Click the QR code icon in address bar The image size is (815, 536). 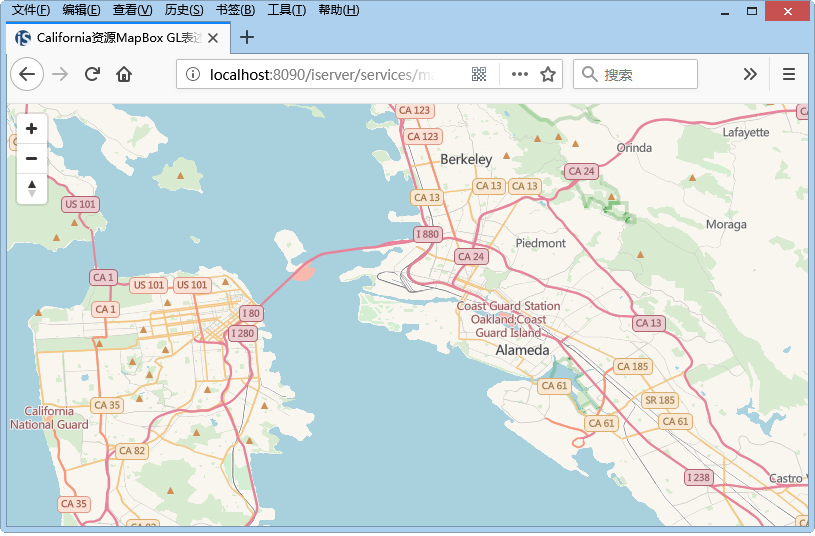(x=479, y=74)
